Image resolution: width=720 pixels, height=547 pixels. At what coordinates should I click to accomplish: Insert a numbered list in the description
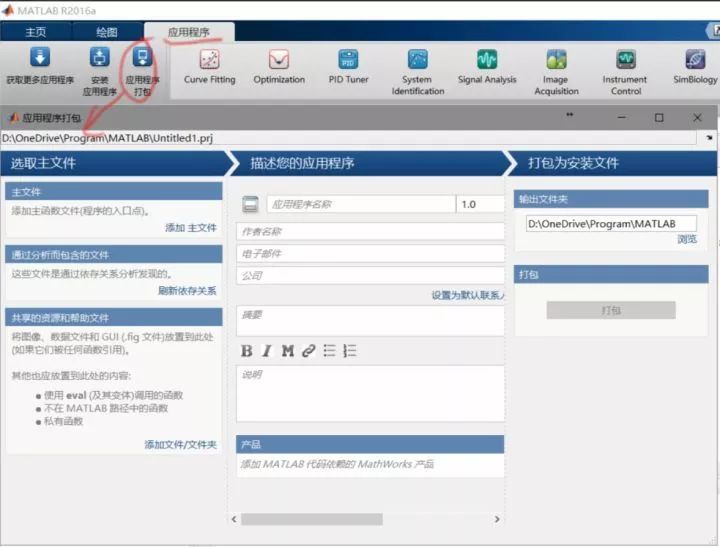pyautogui.click(x=350, y=350)
